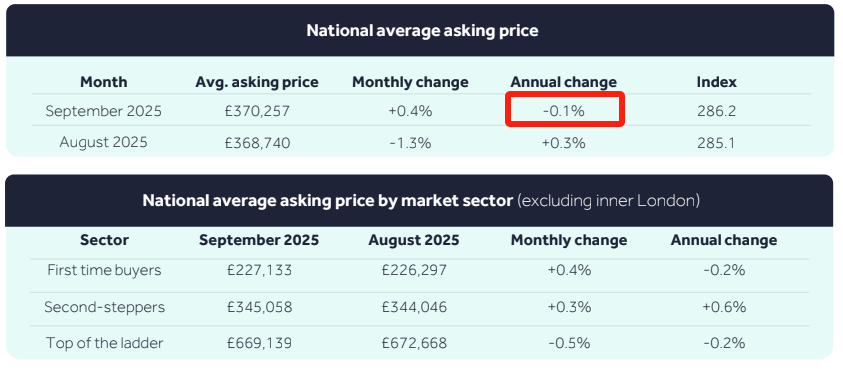Click the highlighted -0.1% annual change cell
Viewport: 843px width, 370px height.
click(x=564, y=110)
